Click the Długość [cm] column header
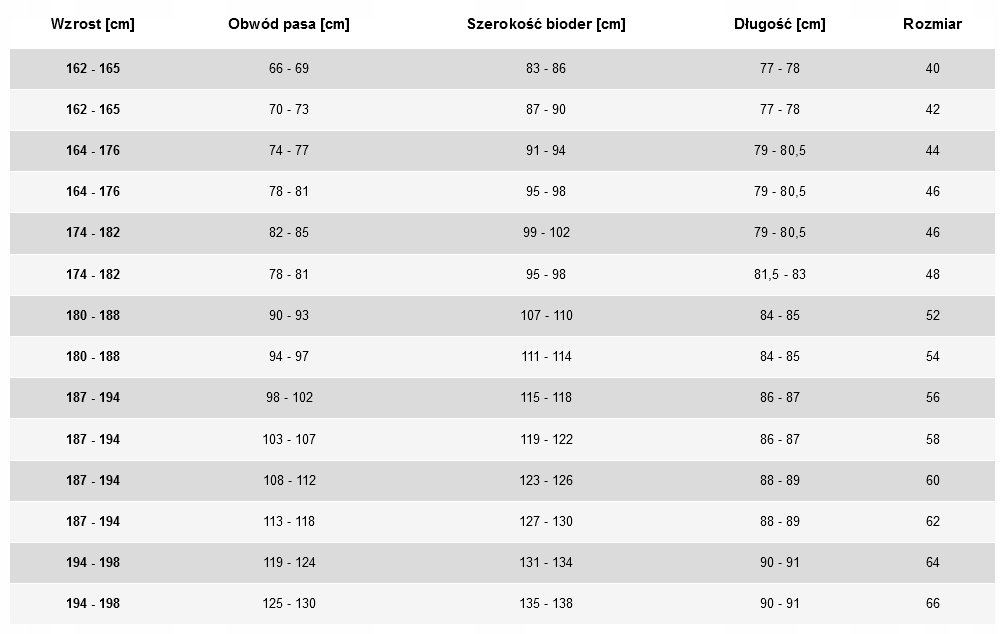1000x634 pixels. [779, 24]
